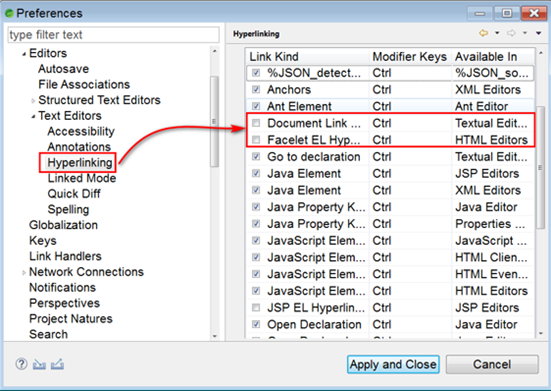Uncheck the Anchors checkbox
Image resolution: width=551 pixels, height=391 pixels.
tap(256, 89)
